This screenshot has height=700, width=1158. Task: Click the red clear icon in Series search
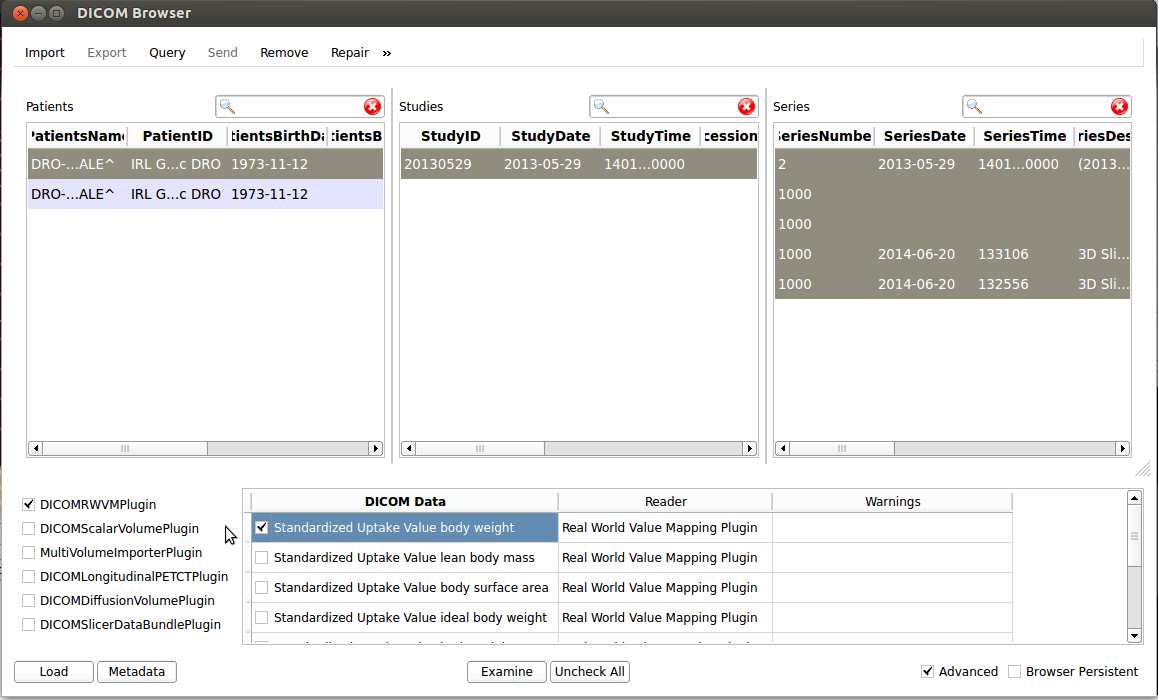[1119, 107]
